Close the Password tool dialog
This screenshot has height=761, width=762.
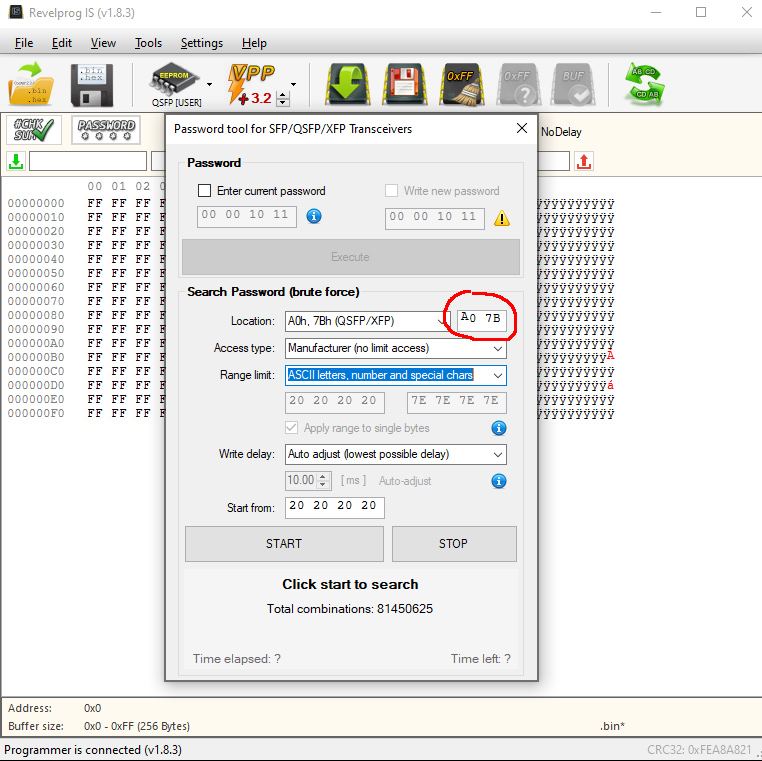click(522, 128)
